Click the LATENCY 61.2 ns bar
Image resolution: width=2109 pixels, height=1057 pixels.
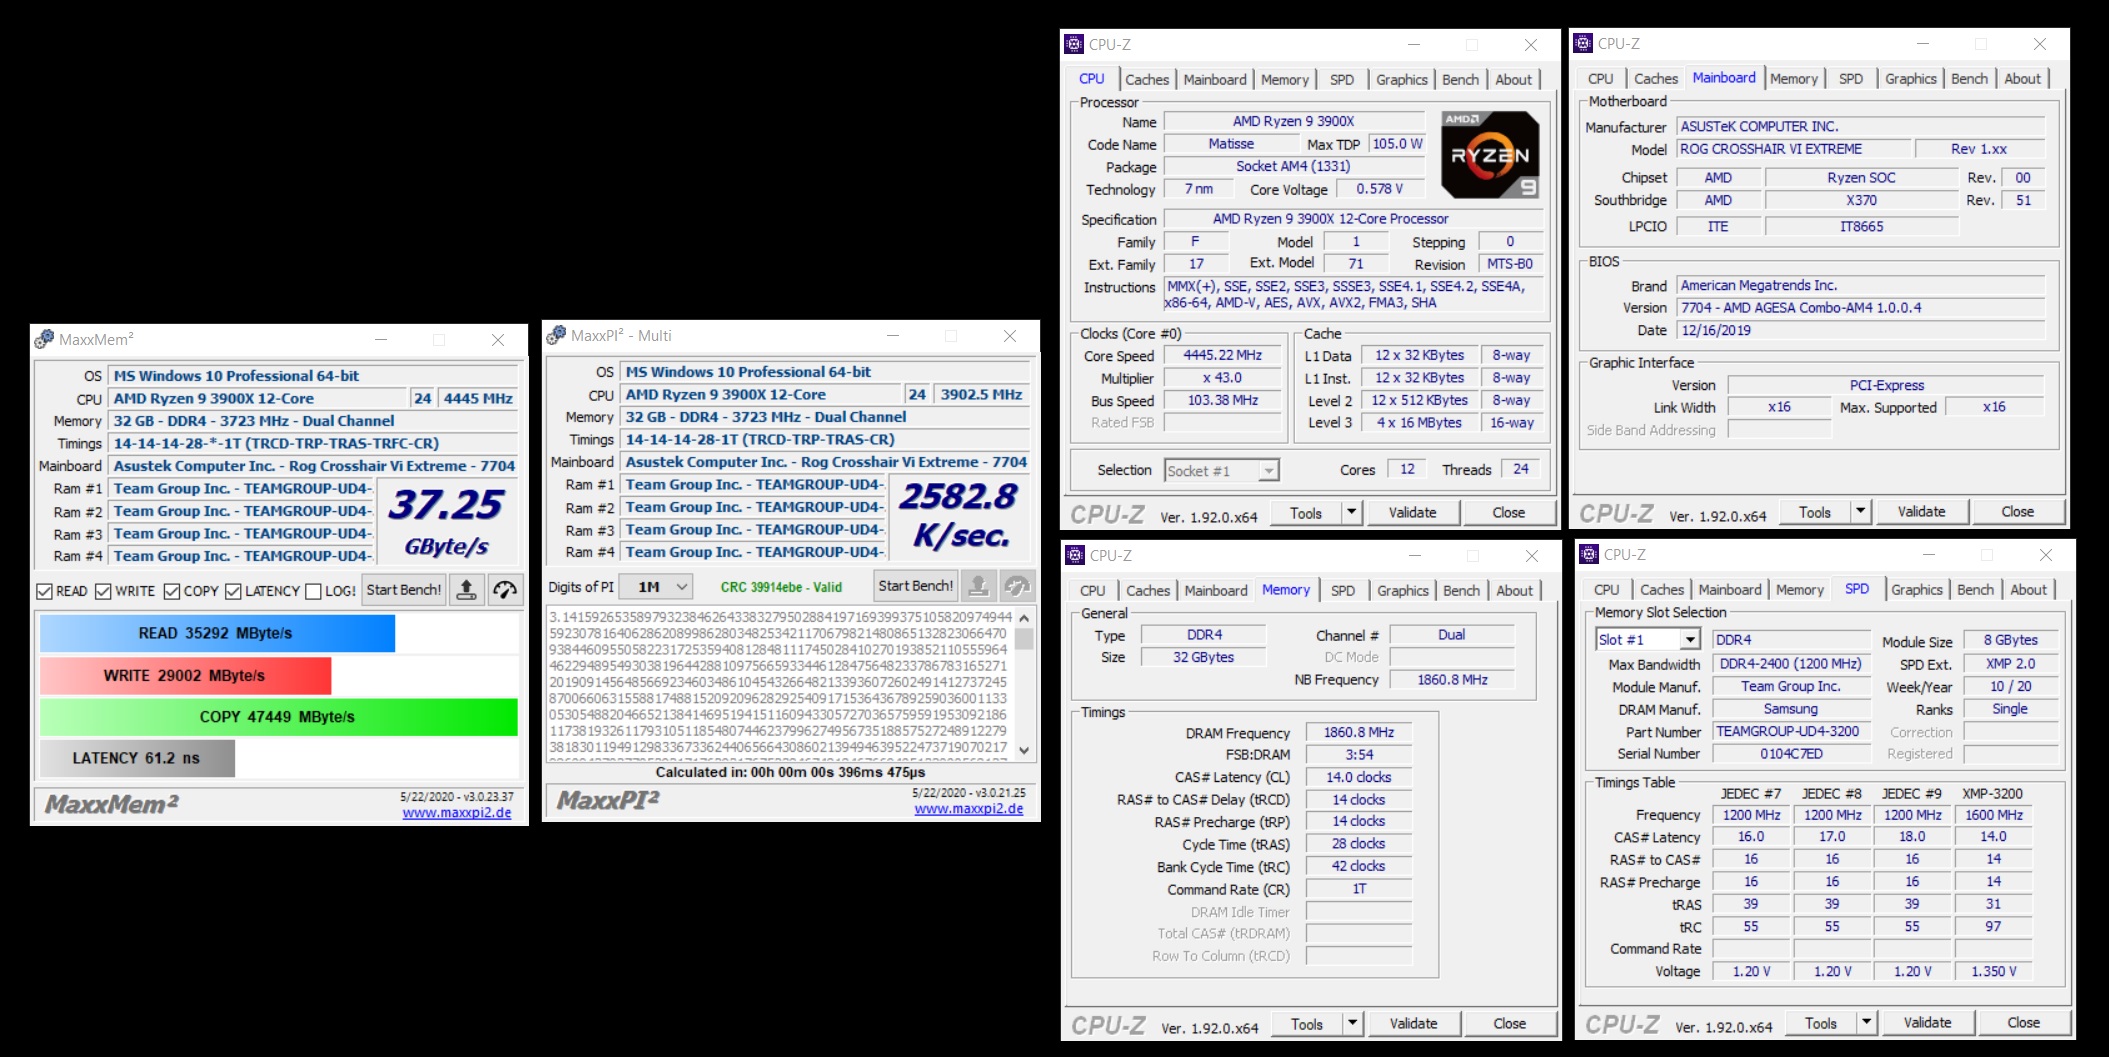tap(137, 758)
